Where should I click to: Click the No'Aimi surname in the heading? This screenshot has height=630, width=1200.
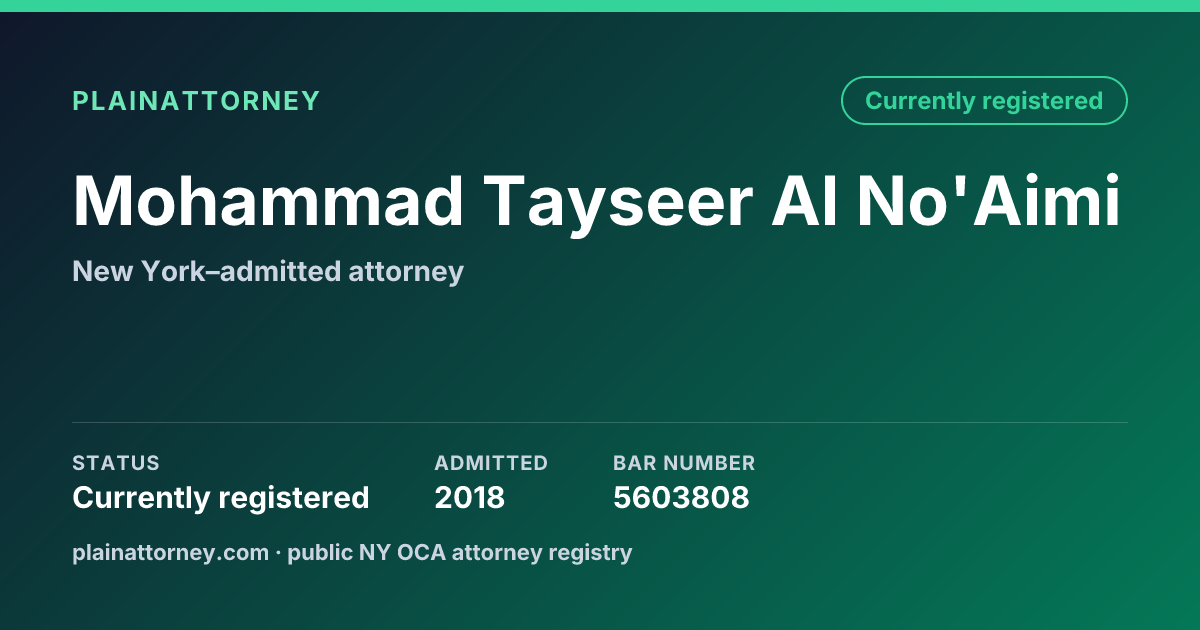pos(988,201)
